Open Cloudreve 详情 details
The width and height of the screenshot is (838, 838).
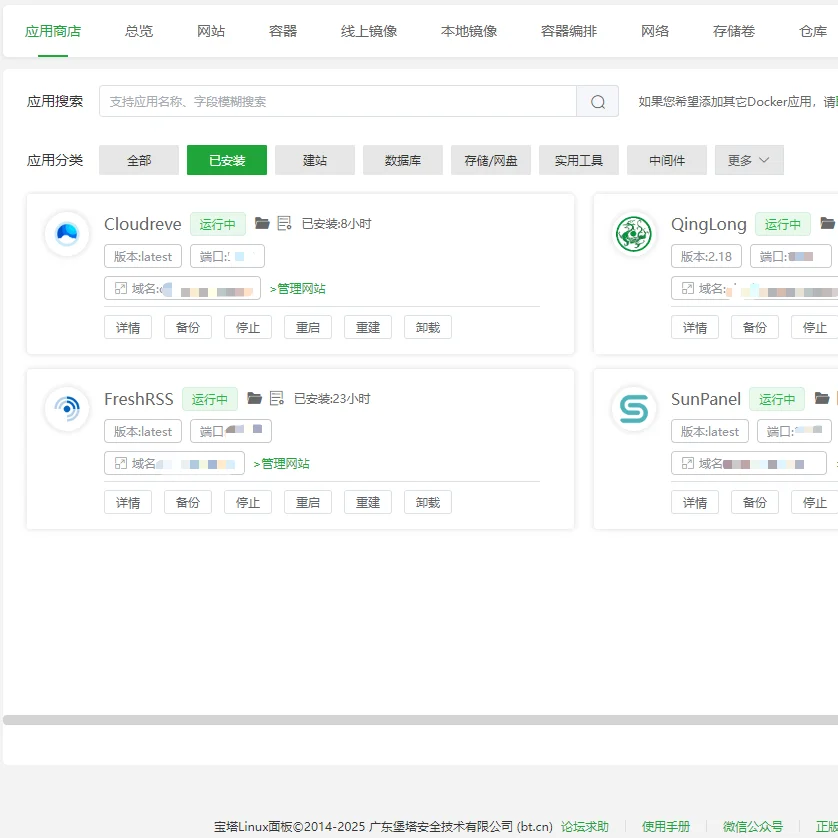tap(128, 327)
